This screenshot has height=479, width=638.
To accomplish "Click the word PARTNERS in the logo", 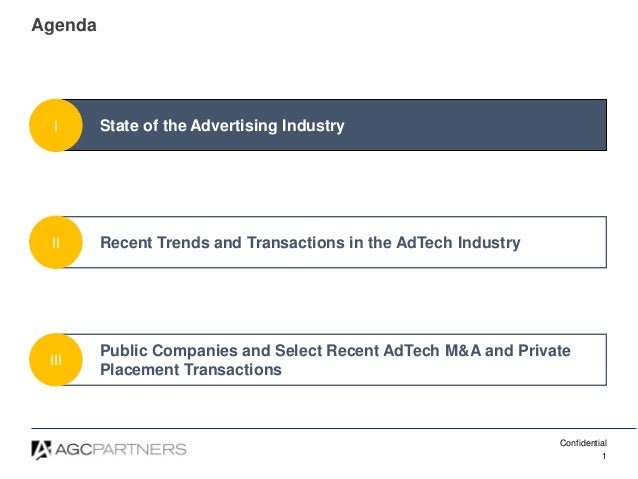I will [x=139, y=450].
